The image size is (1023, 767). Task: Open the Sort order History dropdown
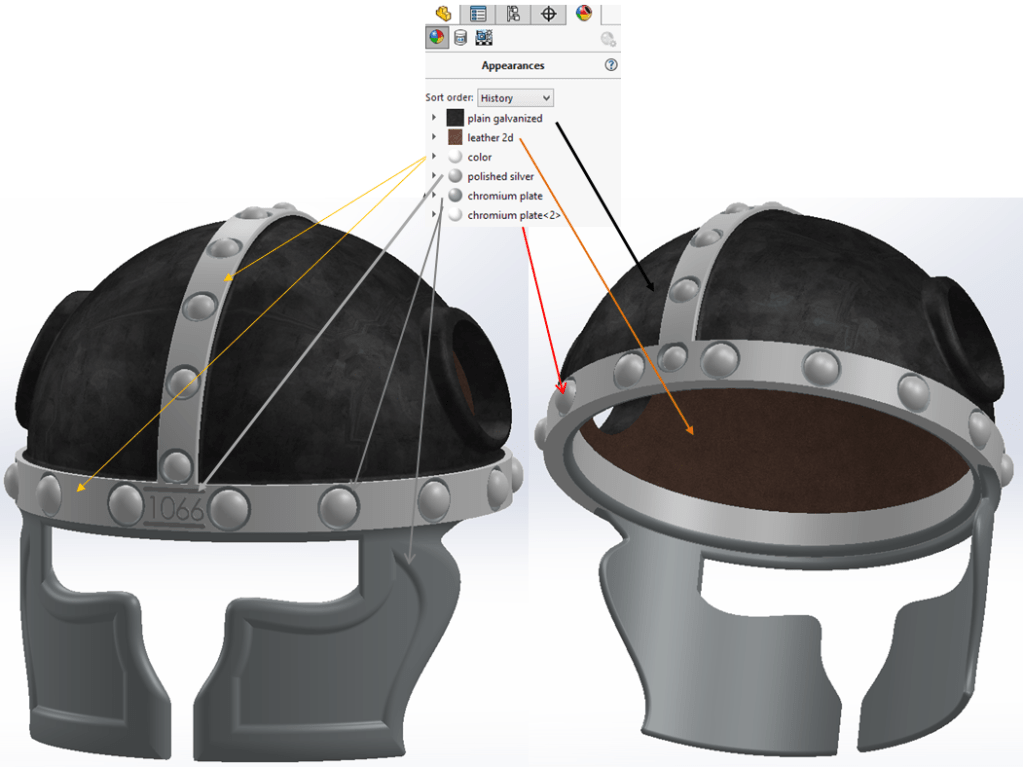pyautogui.click(x=515, y=98)
